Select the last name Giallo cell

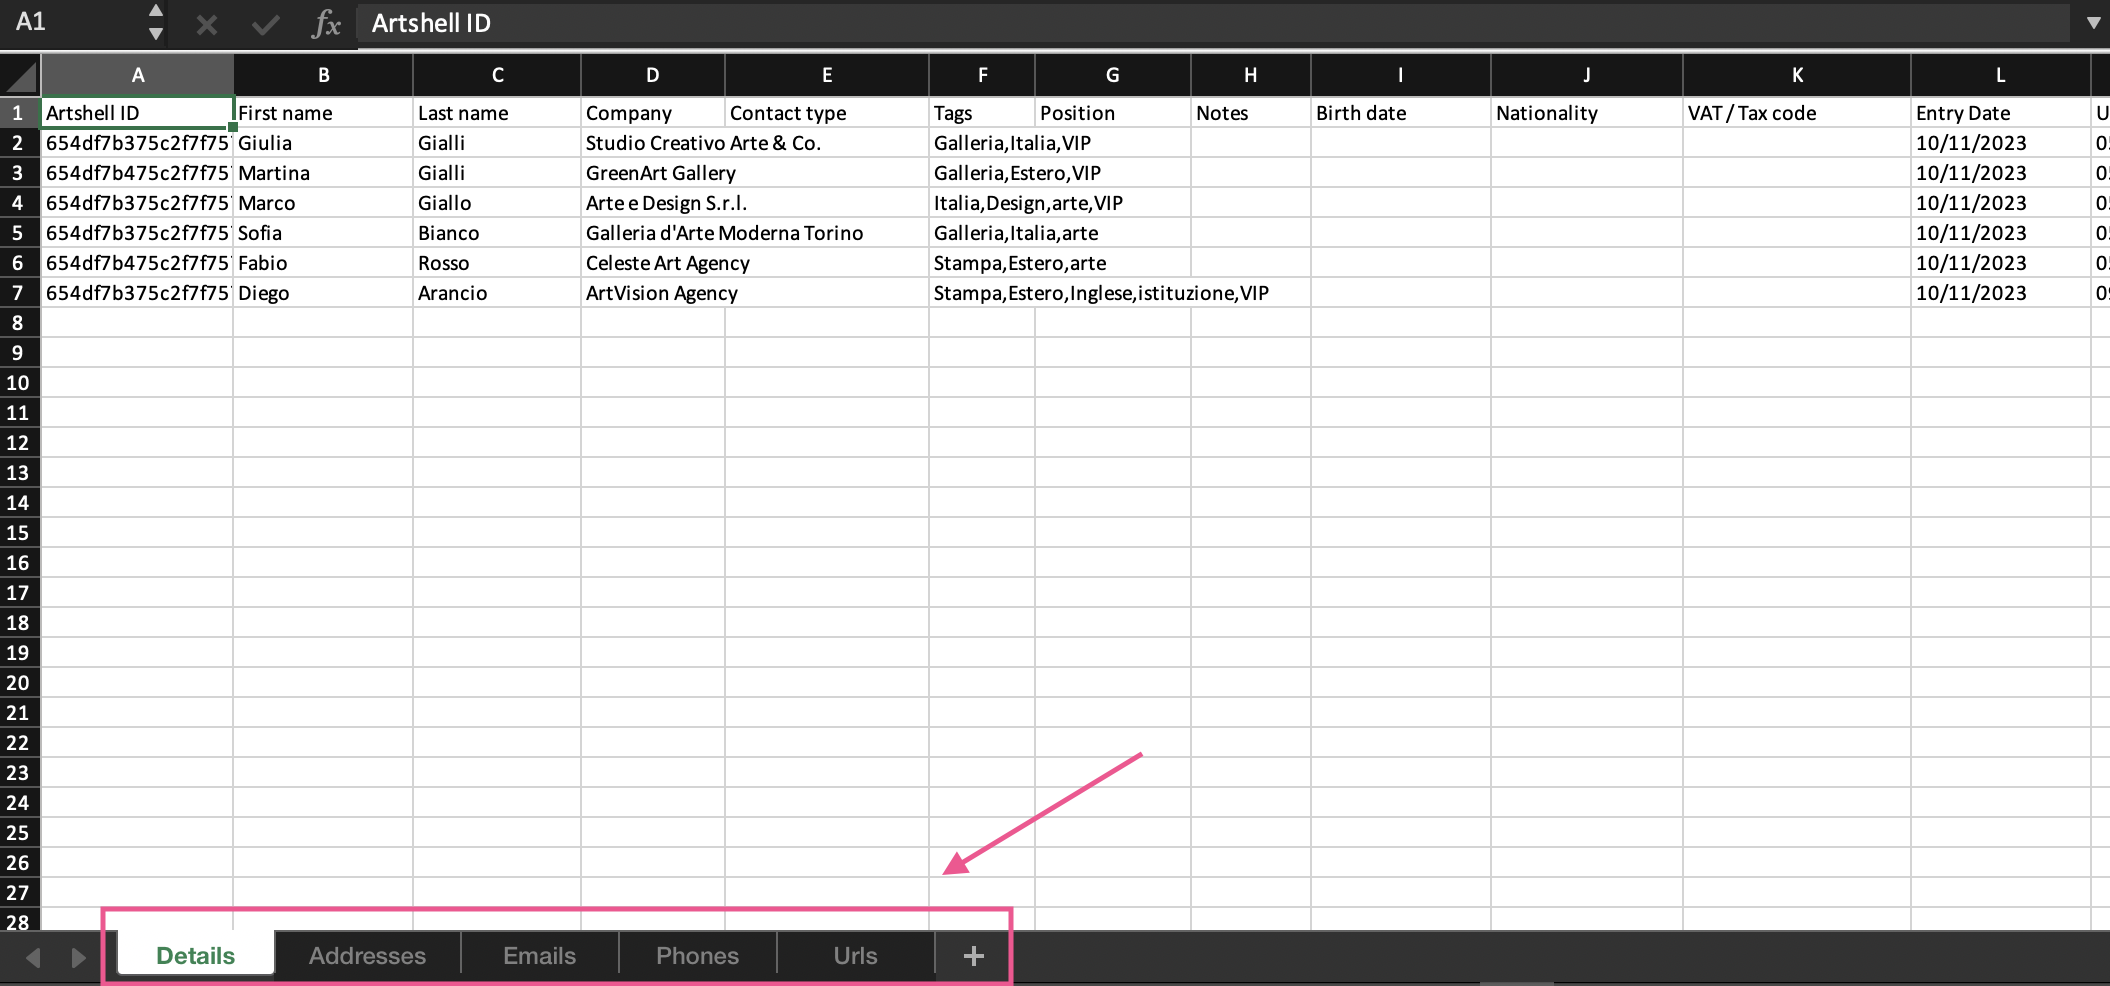point(497,203)
